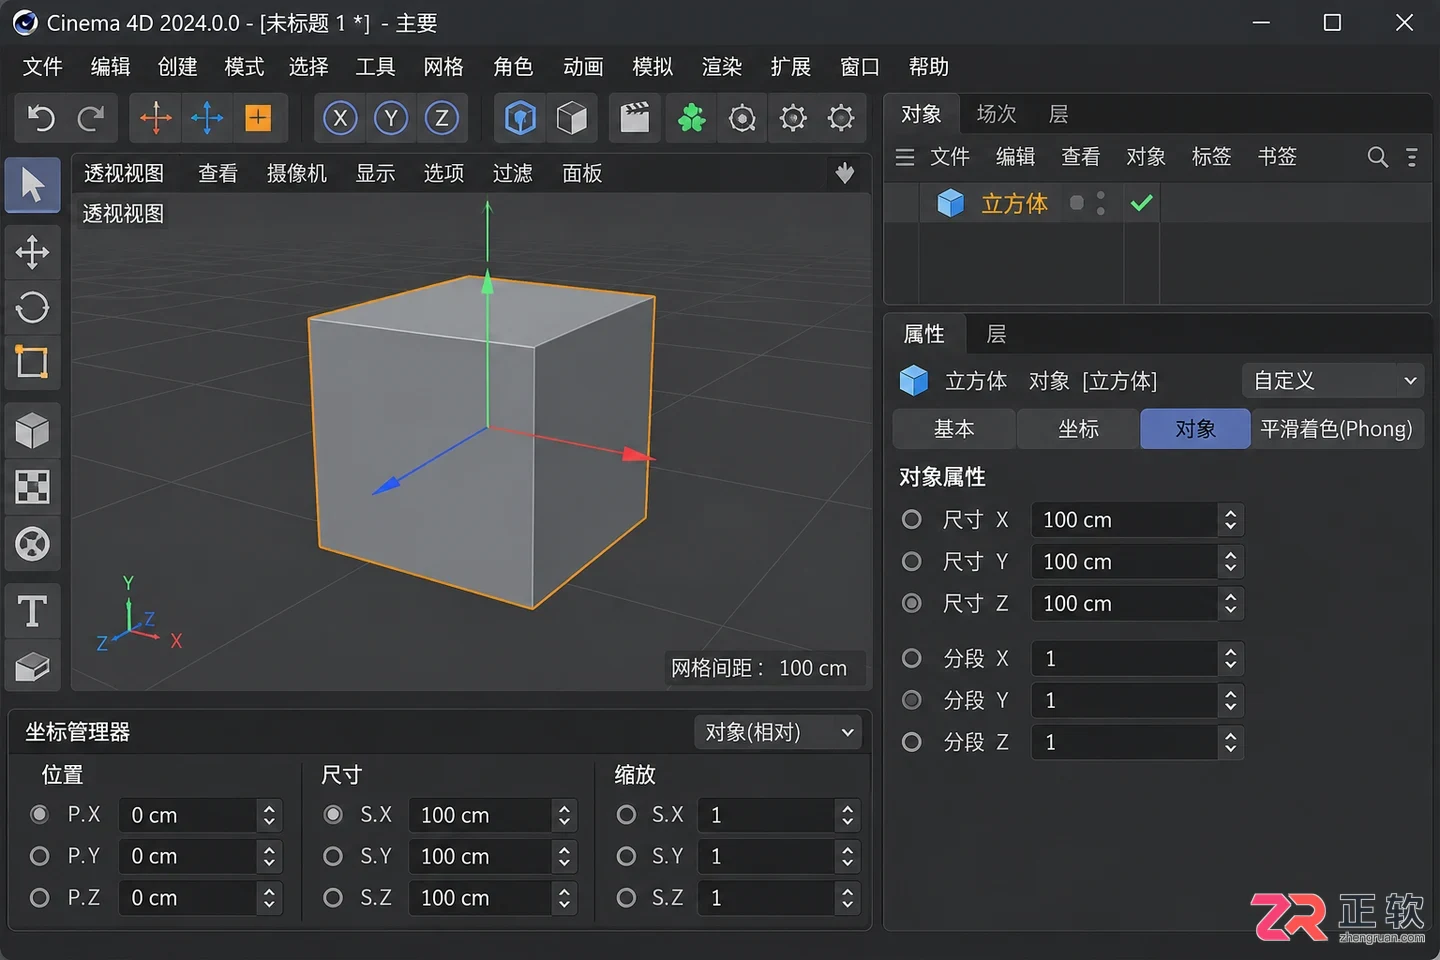Open the 摄像机 viewport menu
The height and width of the screenshot is (960, 1440).
tap(297, 173)
